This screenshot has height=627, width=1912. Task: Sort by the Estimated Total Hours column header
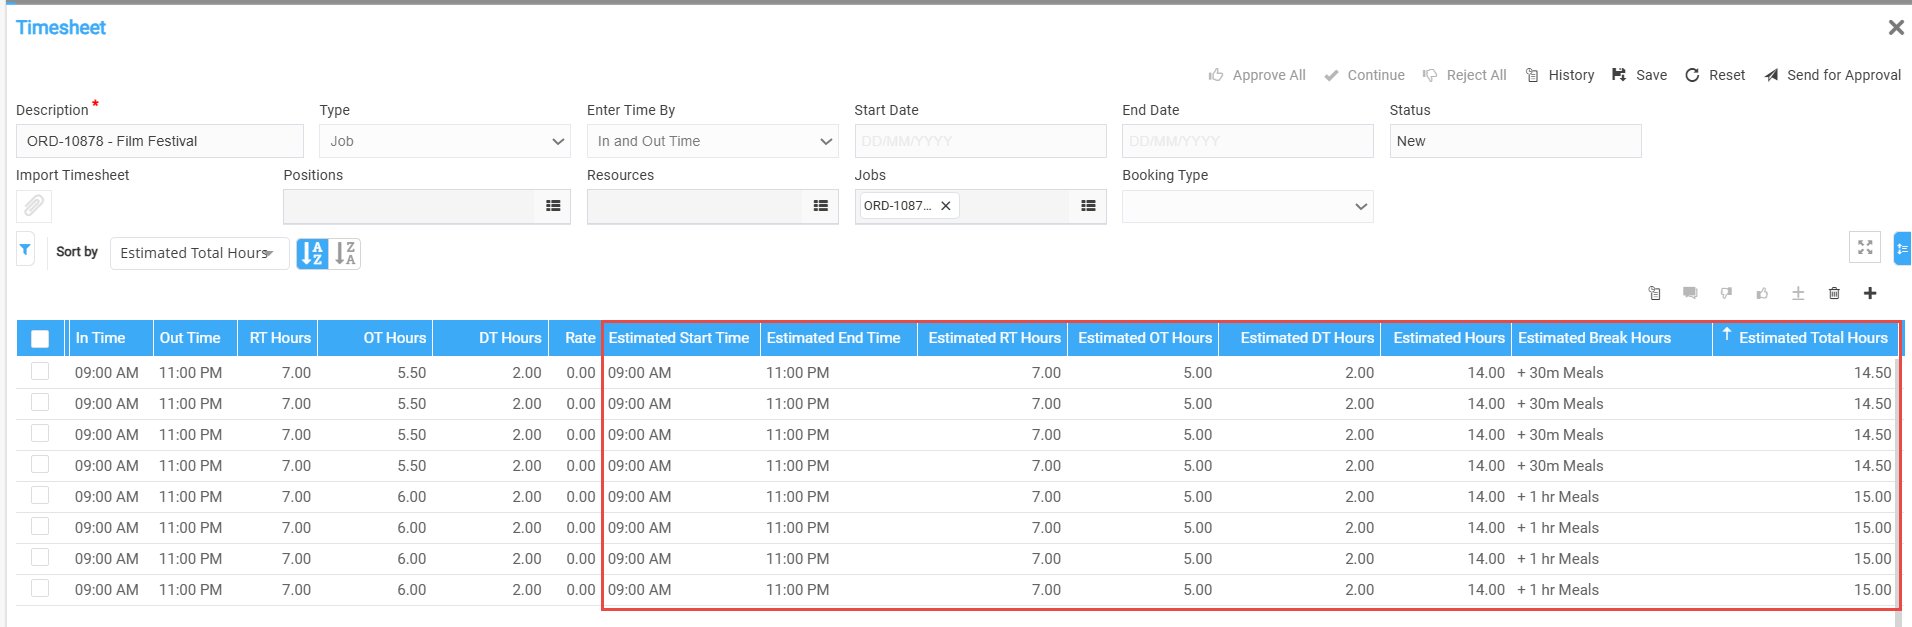tap(1812, 338)
